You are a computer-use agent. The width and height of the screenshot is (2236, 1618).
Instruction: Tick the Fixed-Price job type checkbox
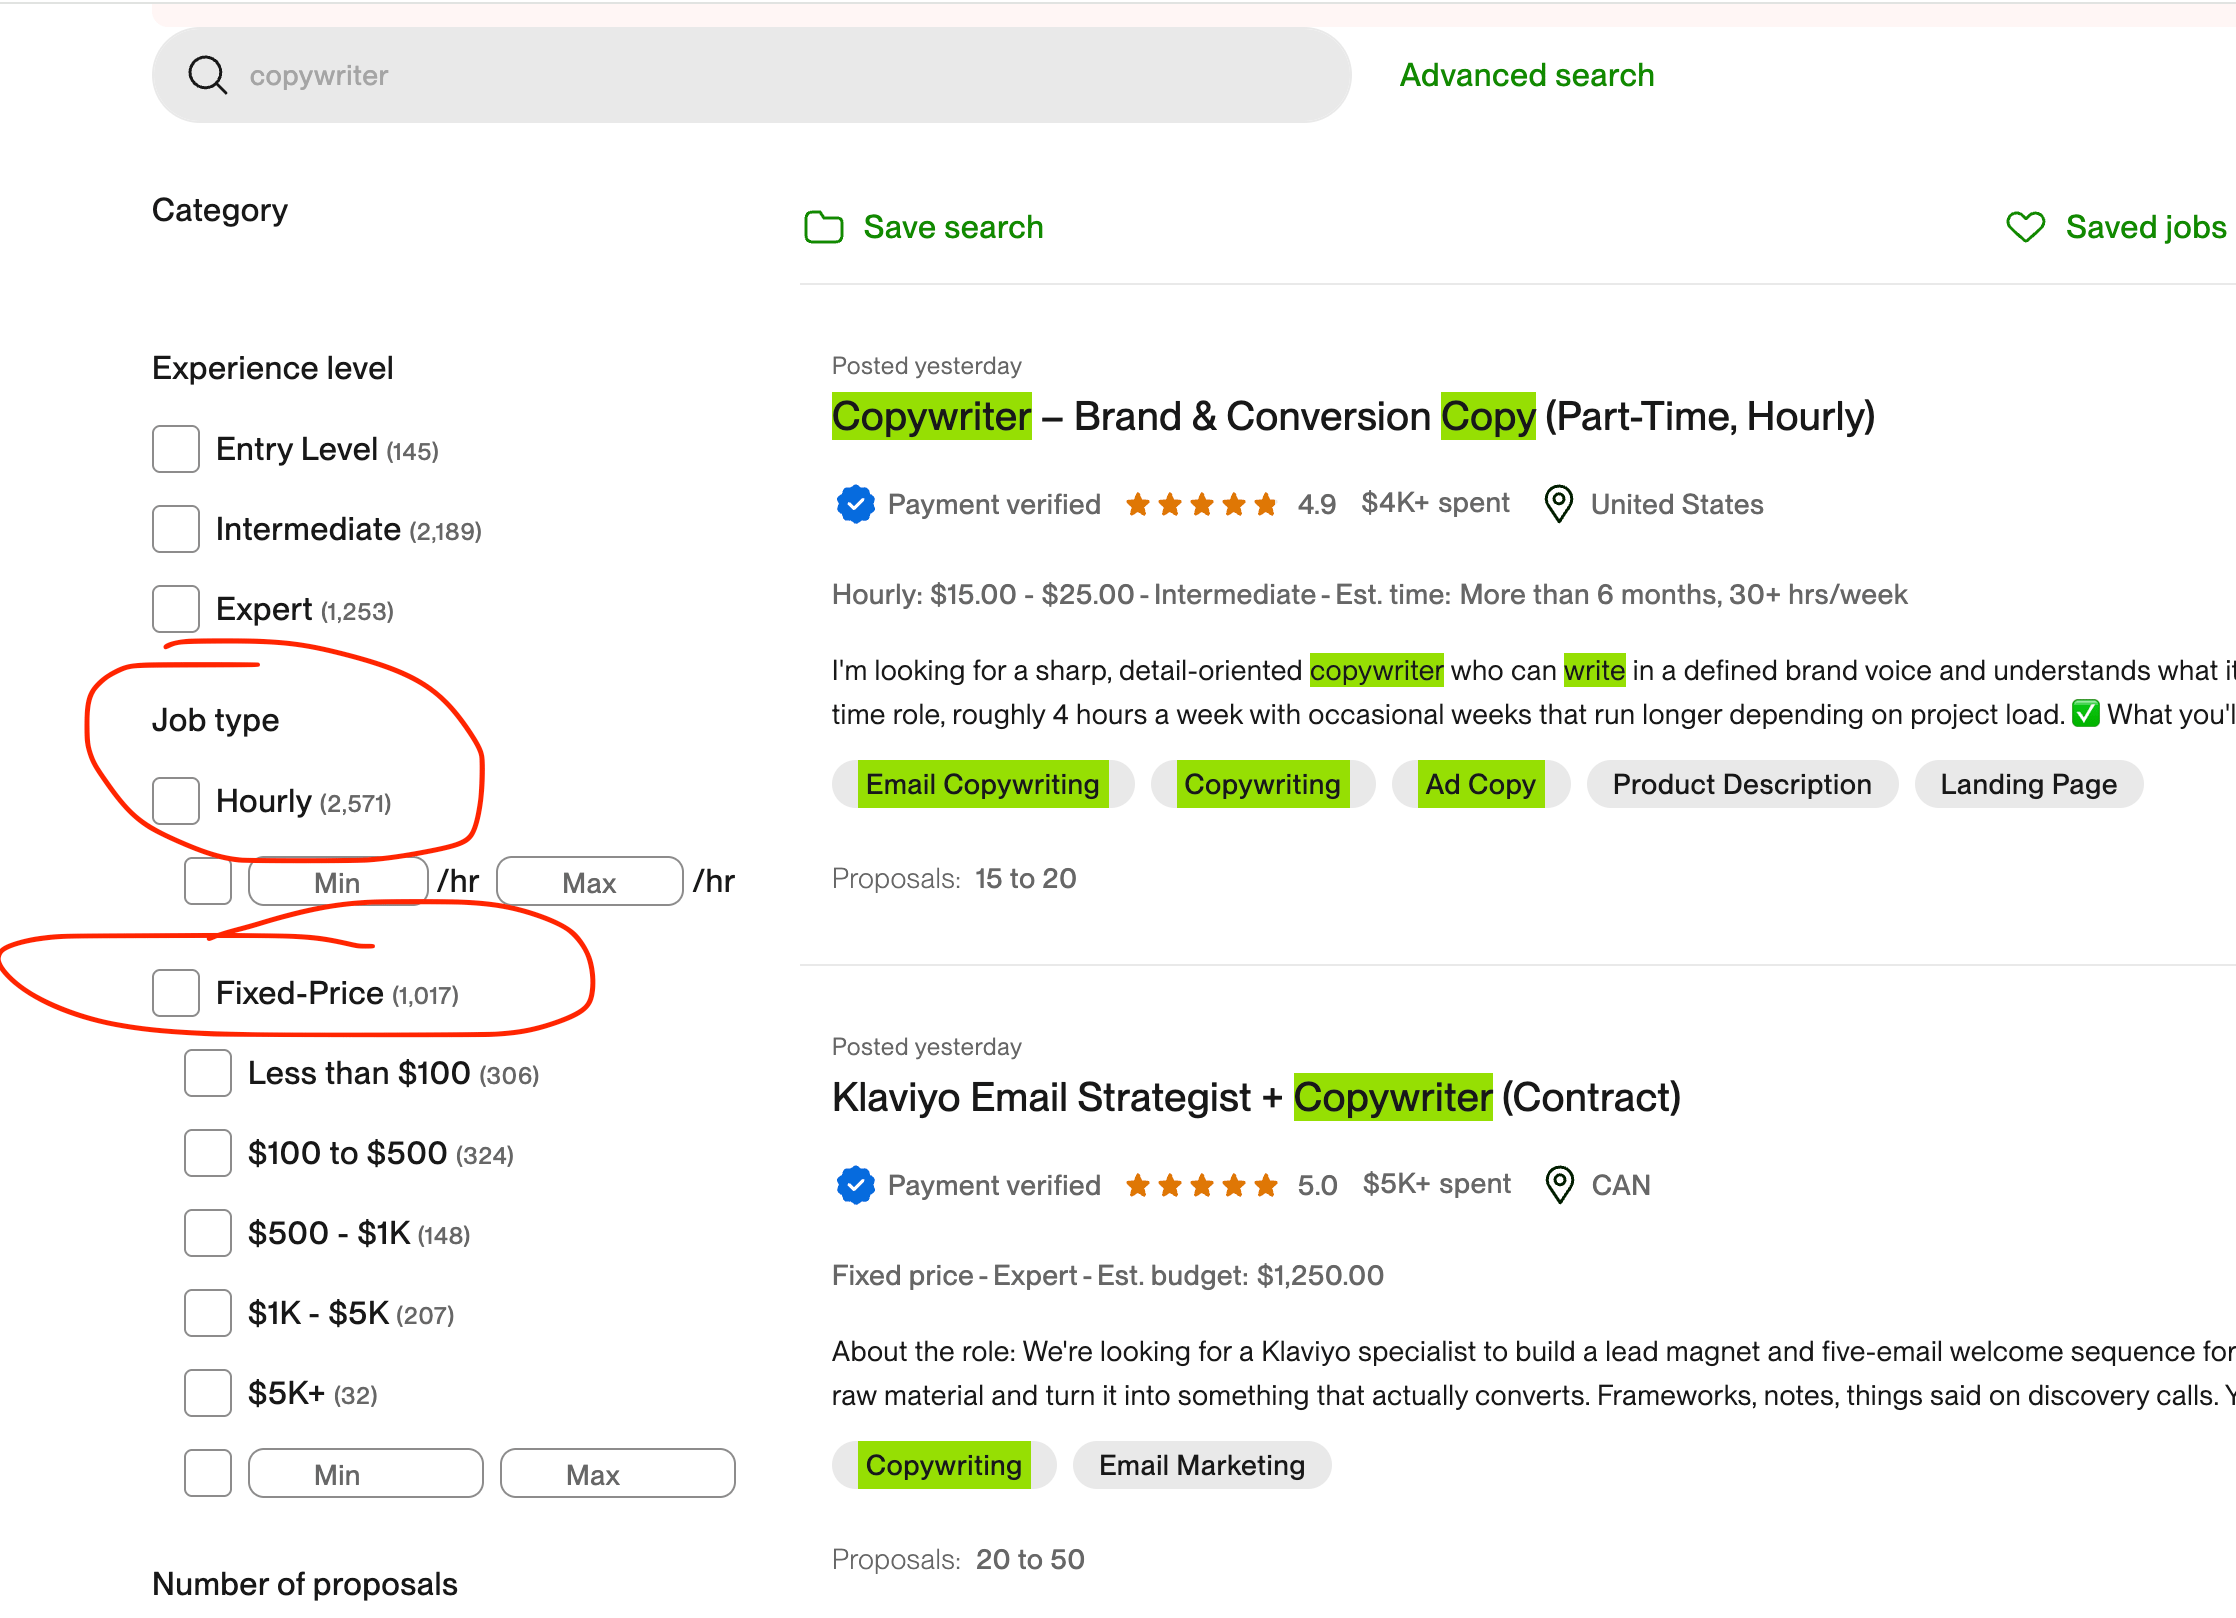coord(176,993)
